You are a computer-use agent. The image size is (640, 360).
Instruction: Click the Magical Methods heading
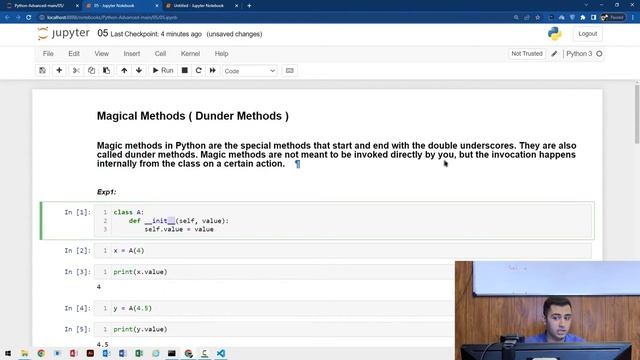coord(193,116)
